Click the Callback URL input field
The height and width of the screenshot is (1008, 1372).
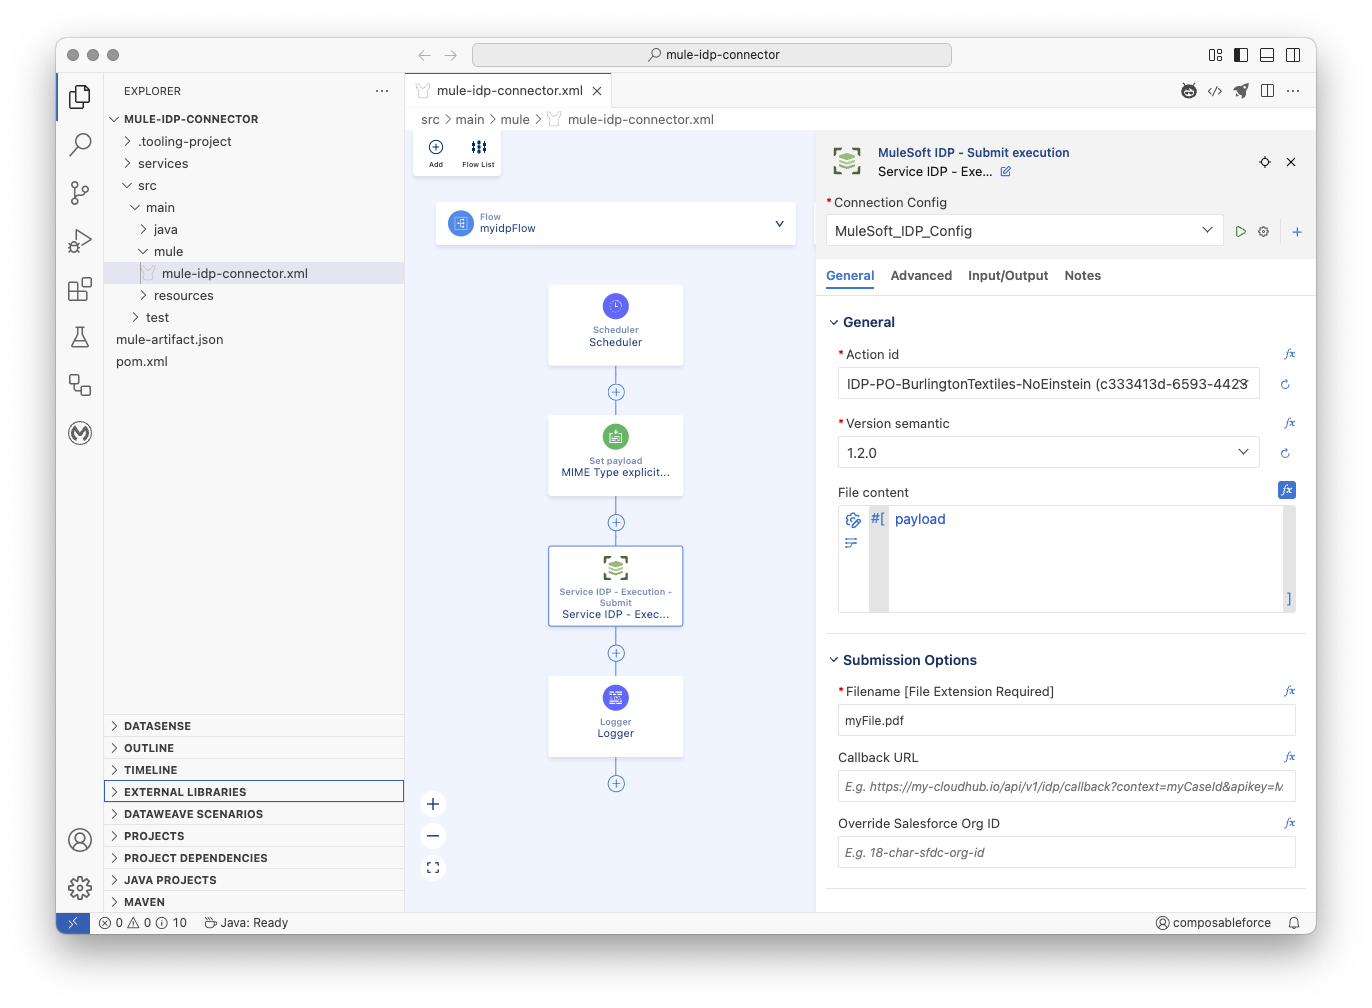click(1066, 786)
